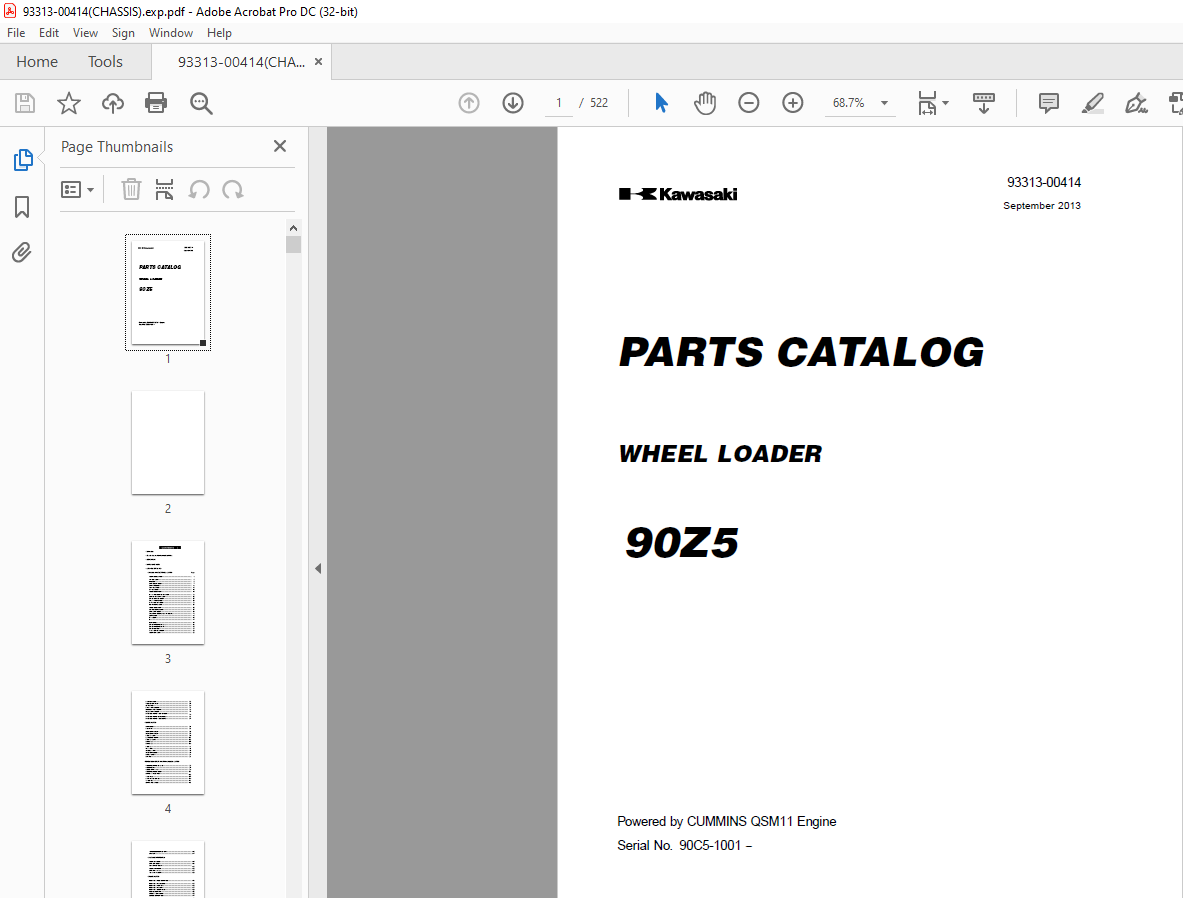Collapse the navigation pane arrow
This screenshot has height=898, width=1183.
tap(318, 568)
